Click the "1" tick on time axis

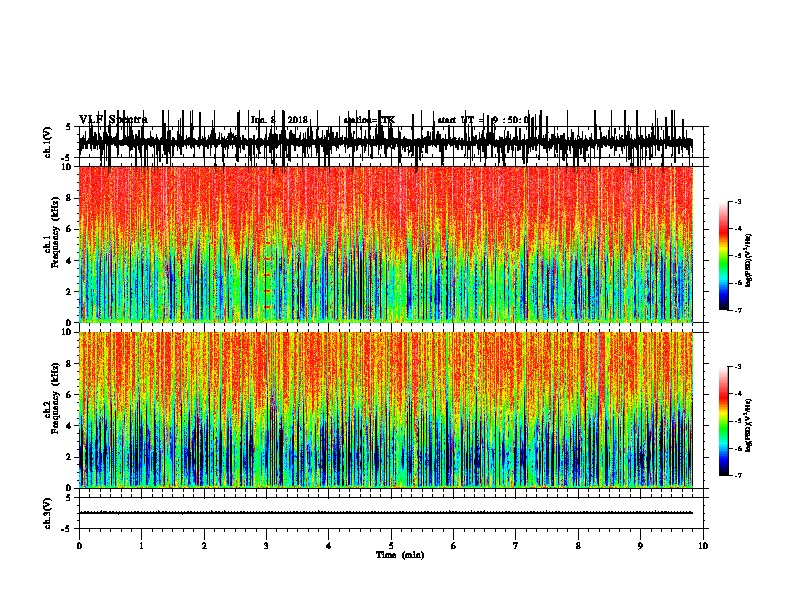tap(141, 546)
